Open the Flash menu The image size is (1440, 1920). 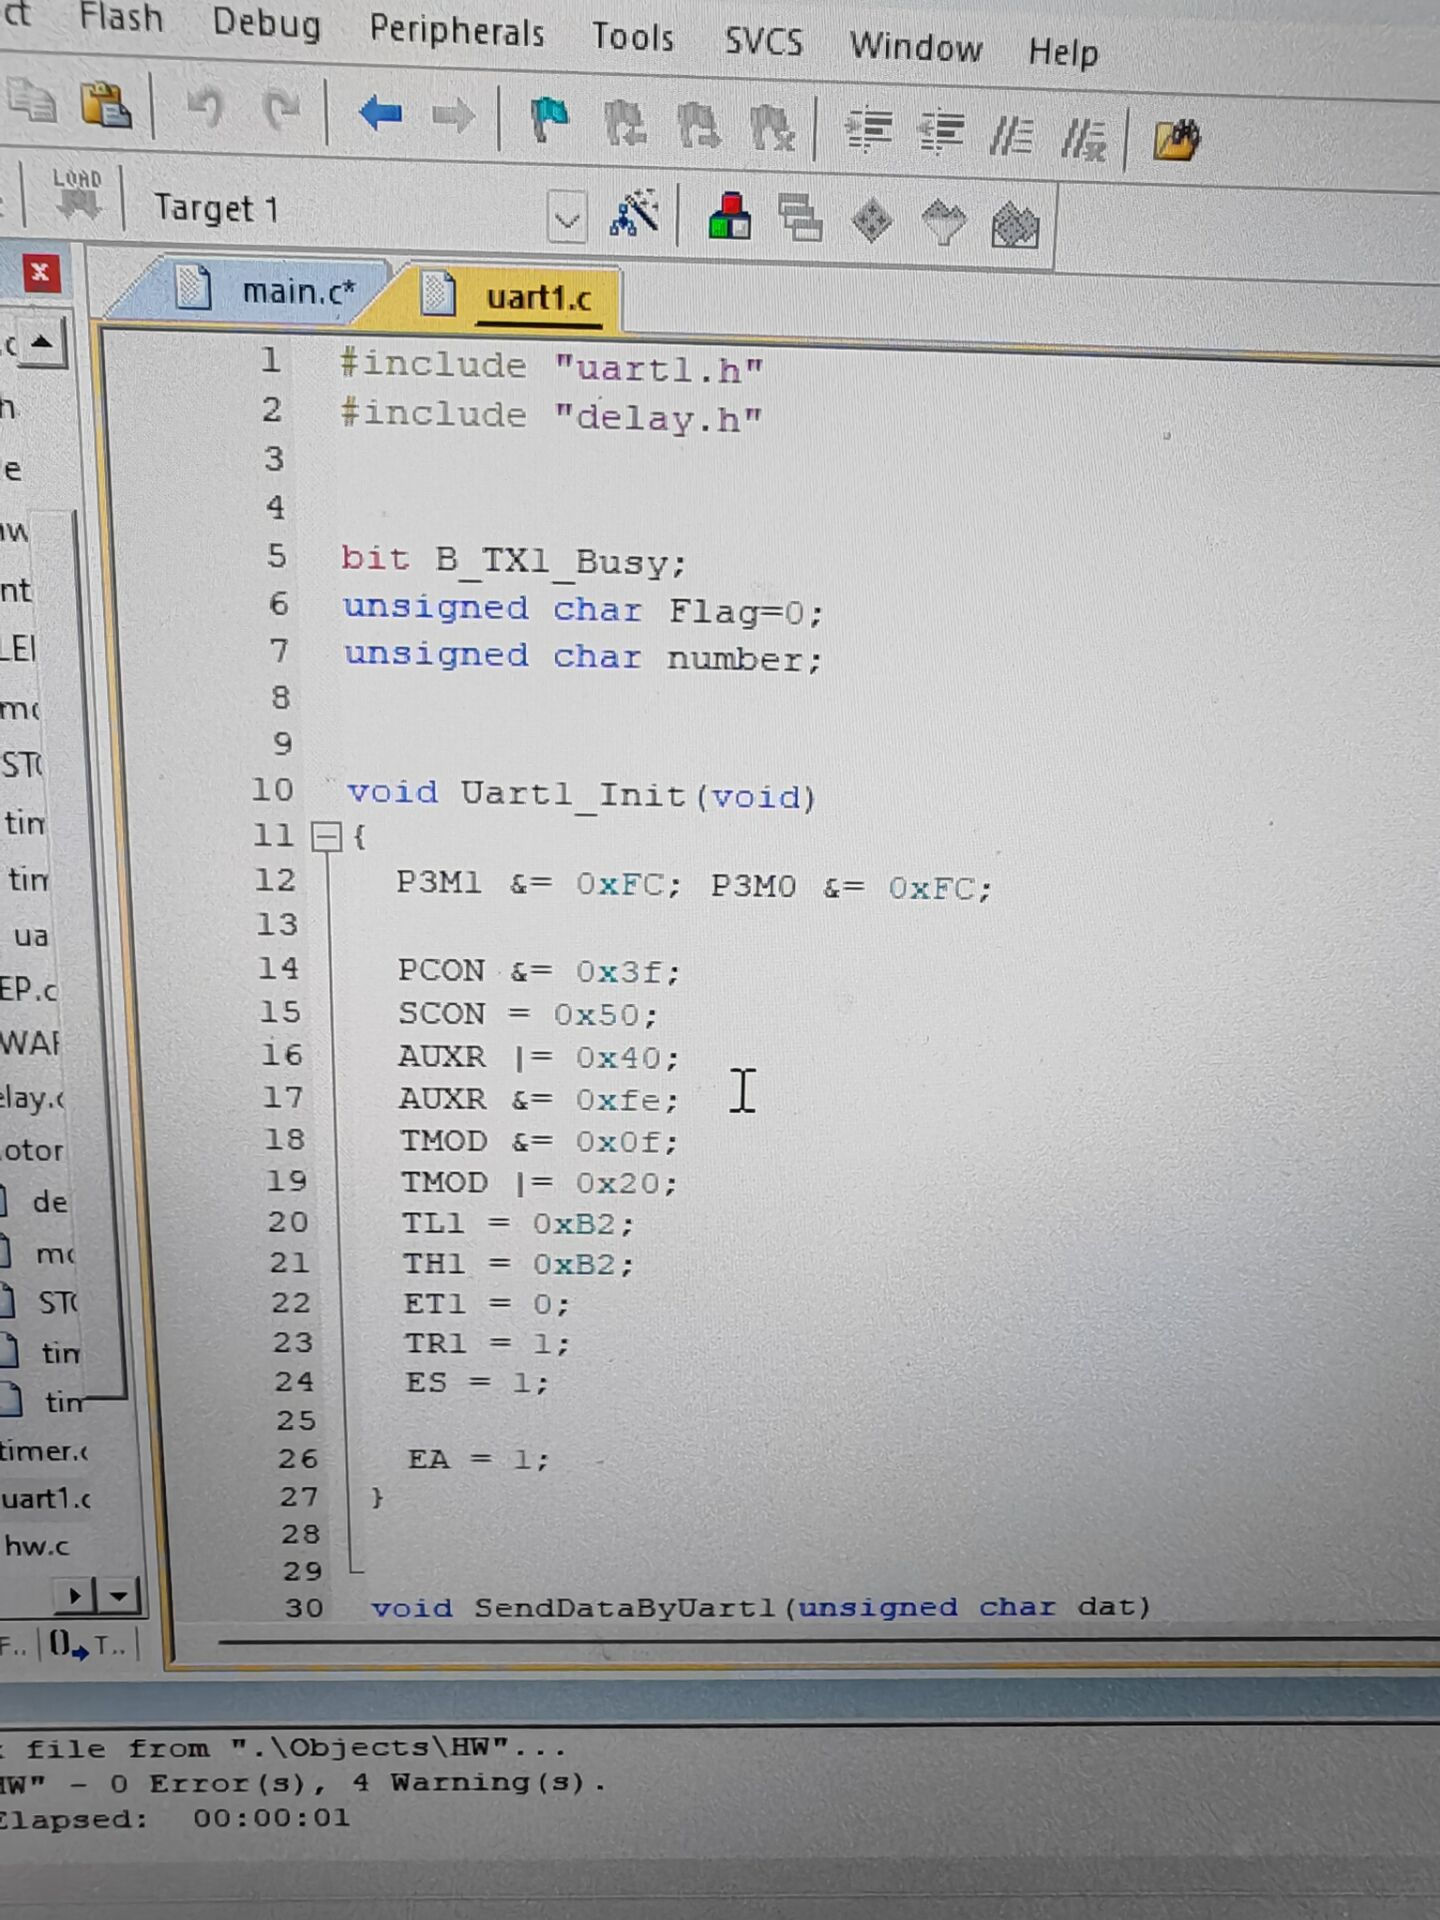(121, 18)
